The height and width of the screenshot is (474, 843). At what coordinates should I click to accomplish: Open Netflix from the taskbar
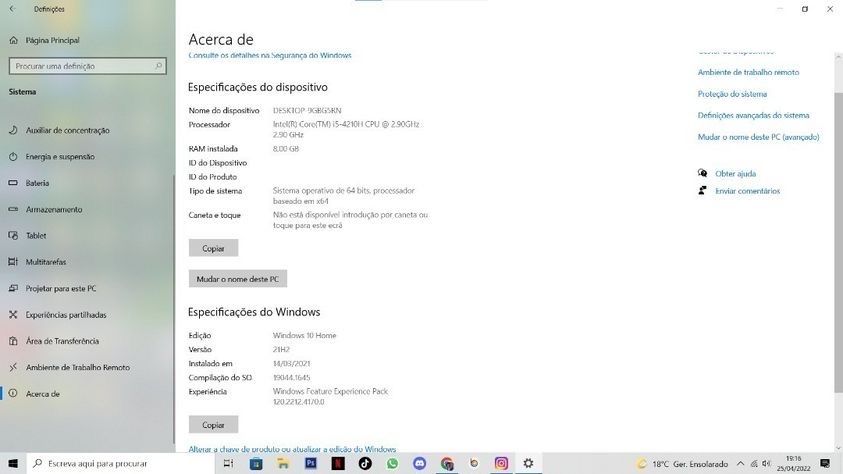point(338,463)
